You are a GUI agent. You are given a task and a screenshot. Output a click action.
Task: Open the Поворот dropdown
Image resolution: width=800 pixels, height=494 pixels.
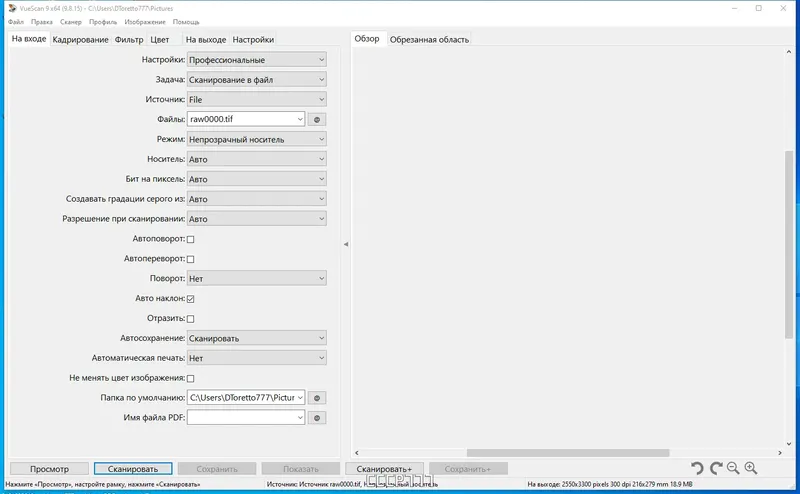257,279
